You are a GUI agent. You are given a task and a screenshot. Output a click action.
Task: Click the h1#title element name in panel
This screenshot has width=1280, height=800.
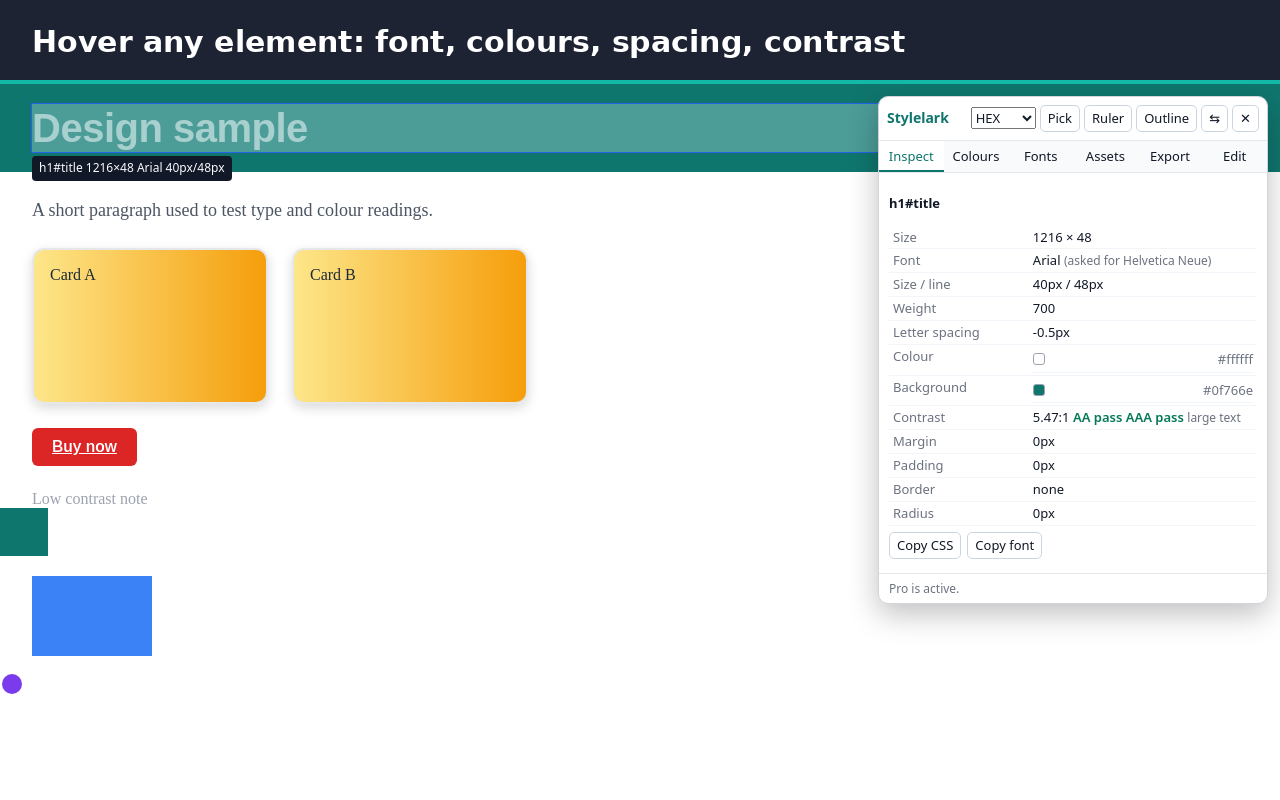(914, 203)
